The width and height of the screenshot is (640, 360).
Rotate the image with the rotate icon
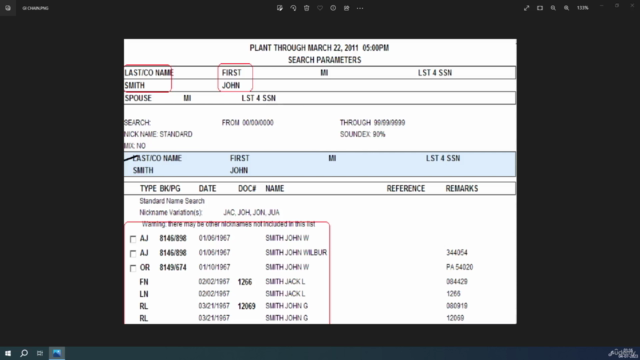coord(293,8)
